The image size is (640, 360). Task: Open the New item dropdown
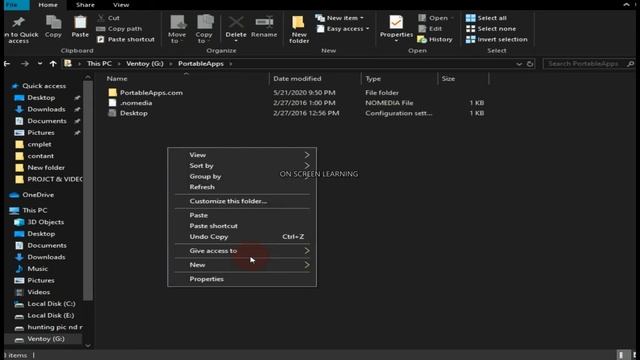[340, 18]
